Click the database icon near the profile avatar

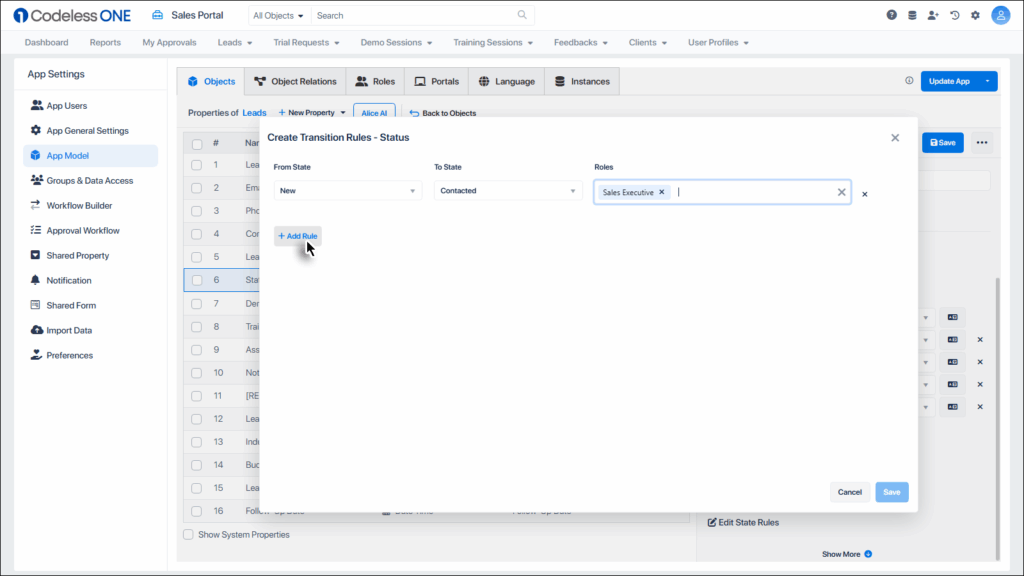pos(911,15)
